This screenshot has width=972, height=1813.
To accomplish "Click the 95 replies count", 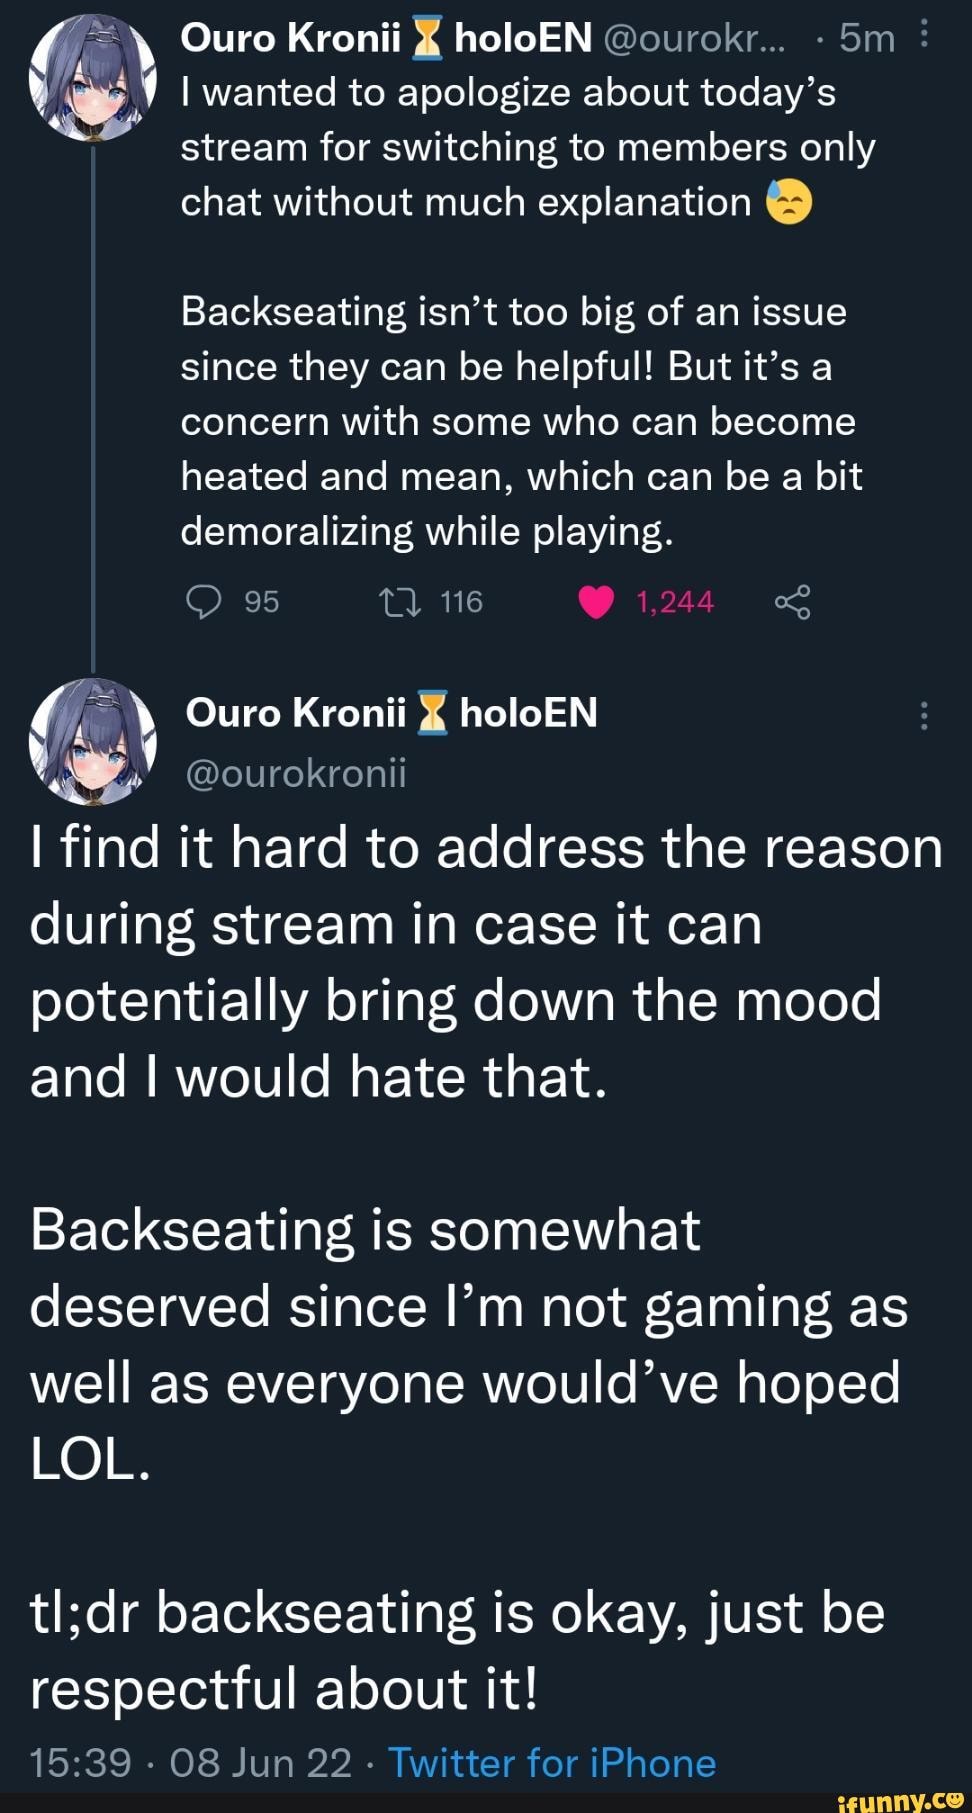I will (262, 602).
